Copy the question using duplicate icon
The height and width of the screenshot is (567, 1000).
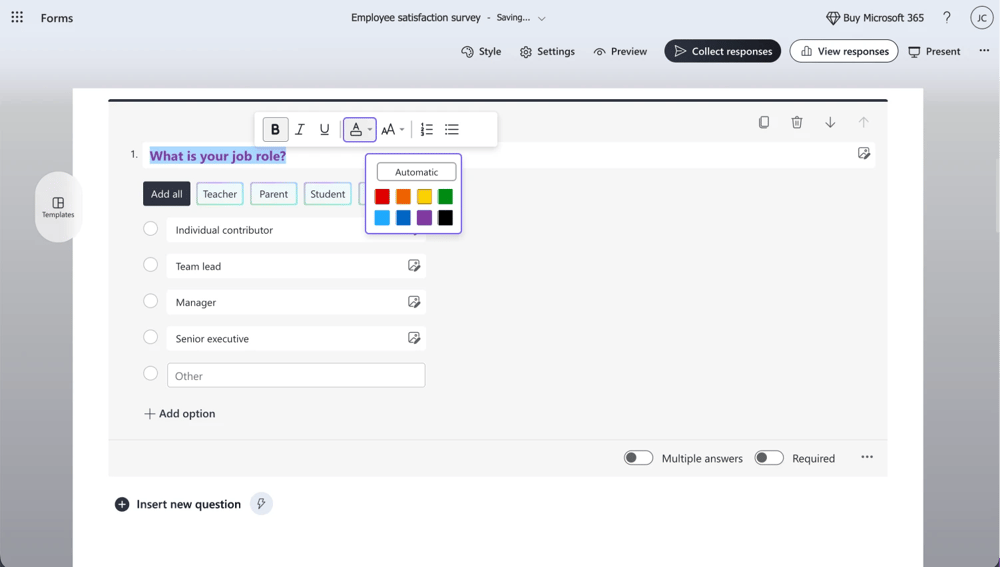[x=764, y=122]
